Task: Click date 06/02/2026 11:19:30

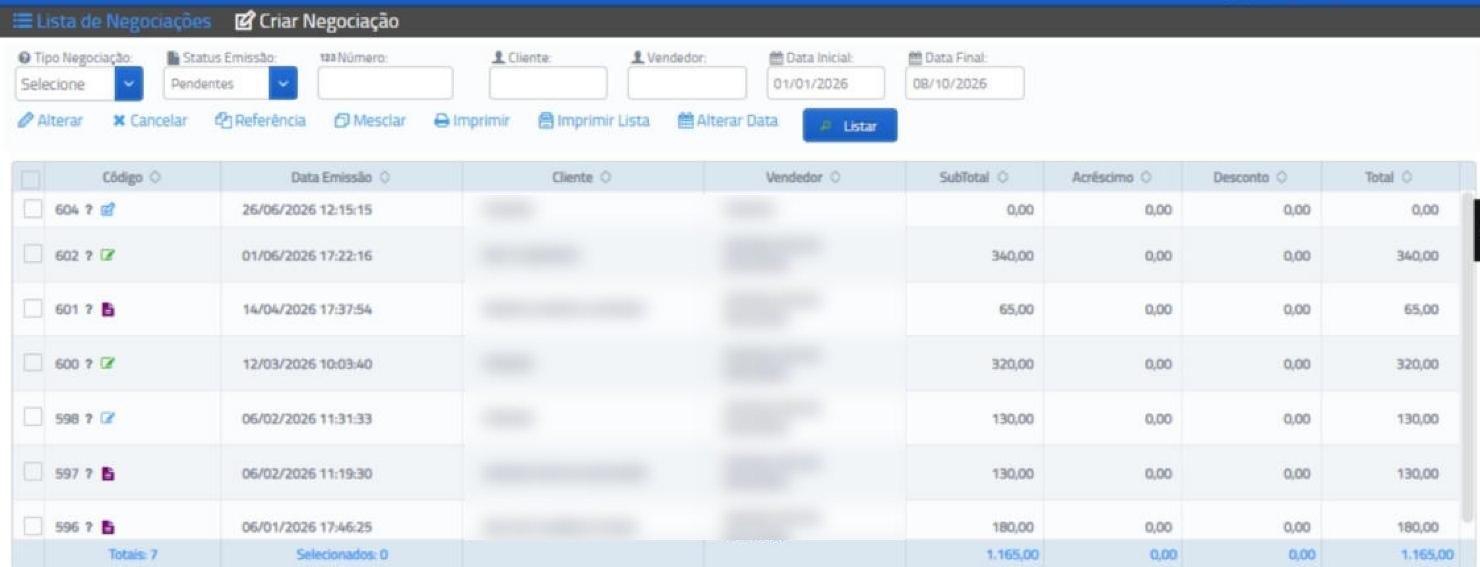Action: pos(307,474)
